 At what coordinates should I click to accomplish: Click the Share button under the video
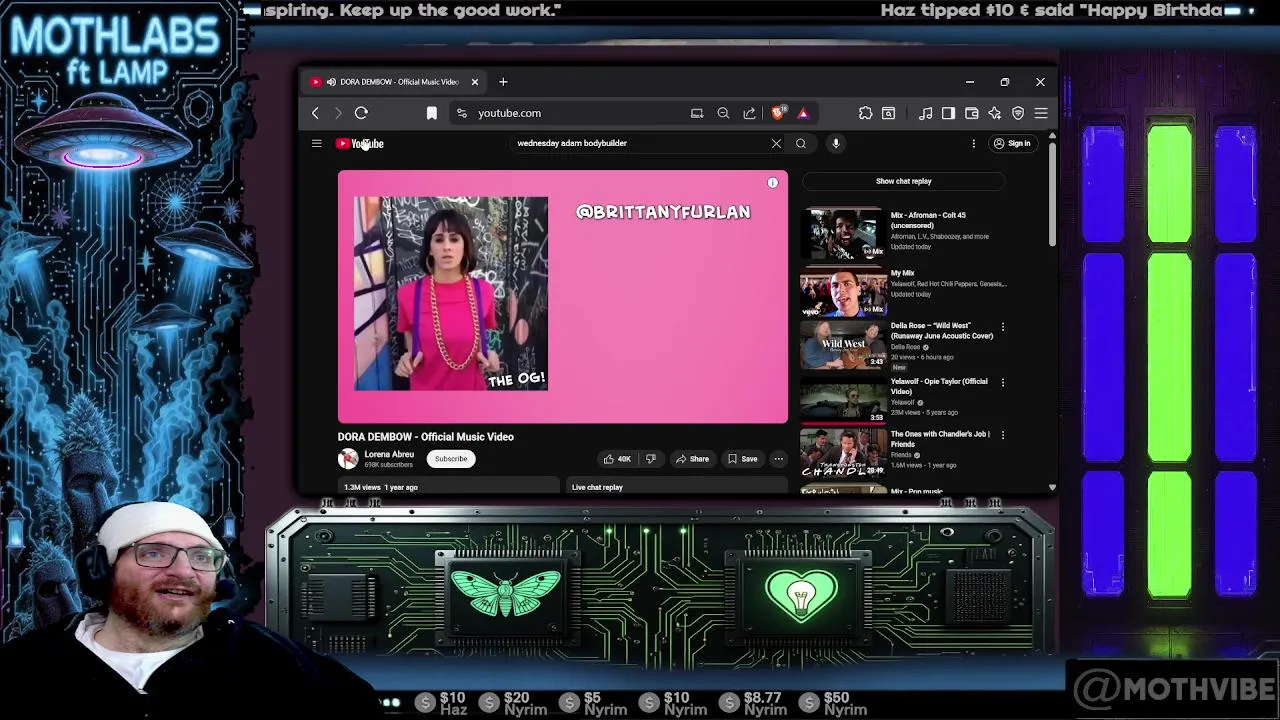tap(692, 459)
